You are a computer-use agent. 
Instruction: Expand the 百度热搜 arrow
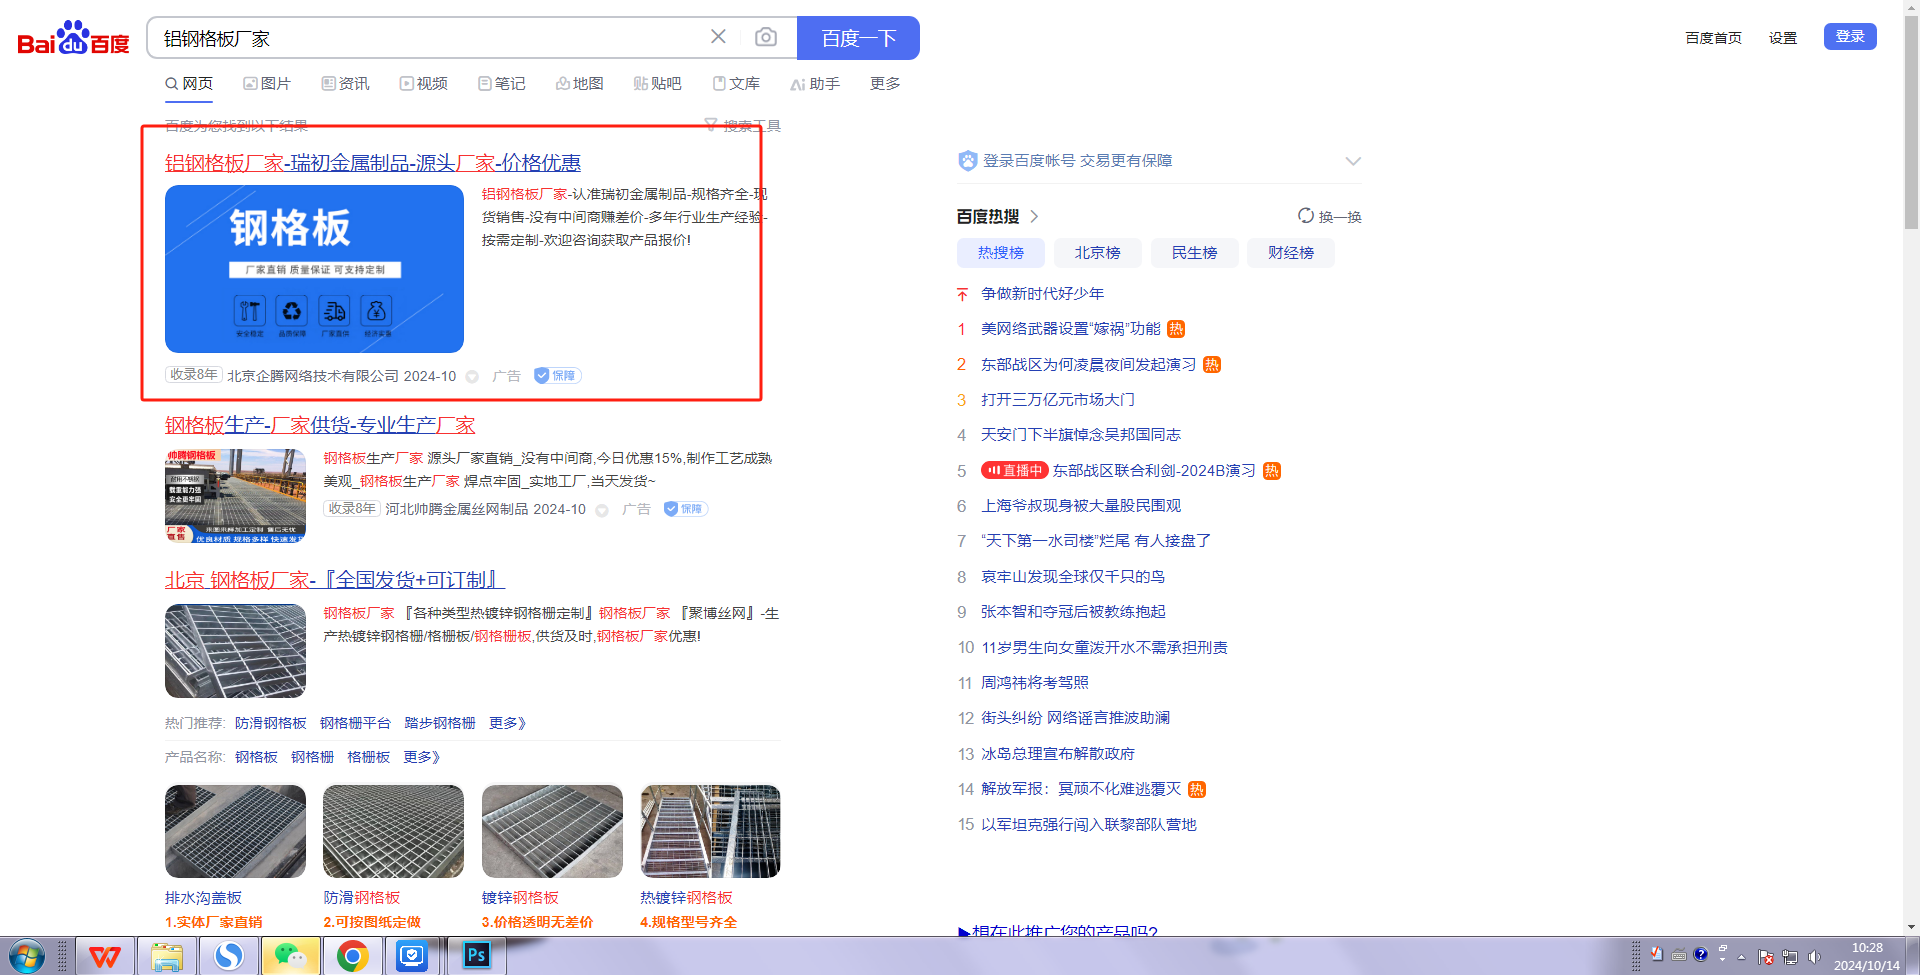[x=1035, y=216]
